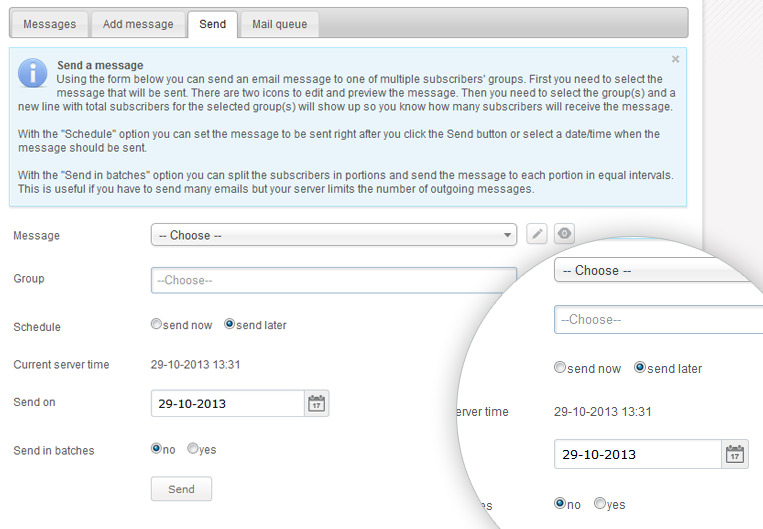Select send now in the magnified view
Screen dimensions: 763x529
coord(560,367)
